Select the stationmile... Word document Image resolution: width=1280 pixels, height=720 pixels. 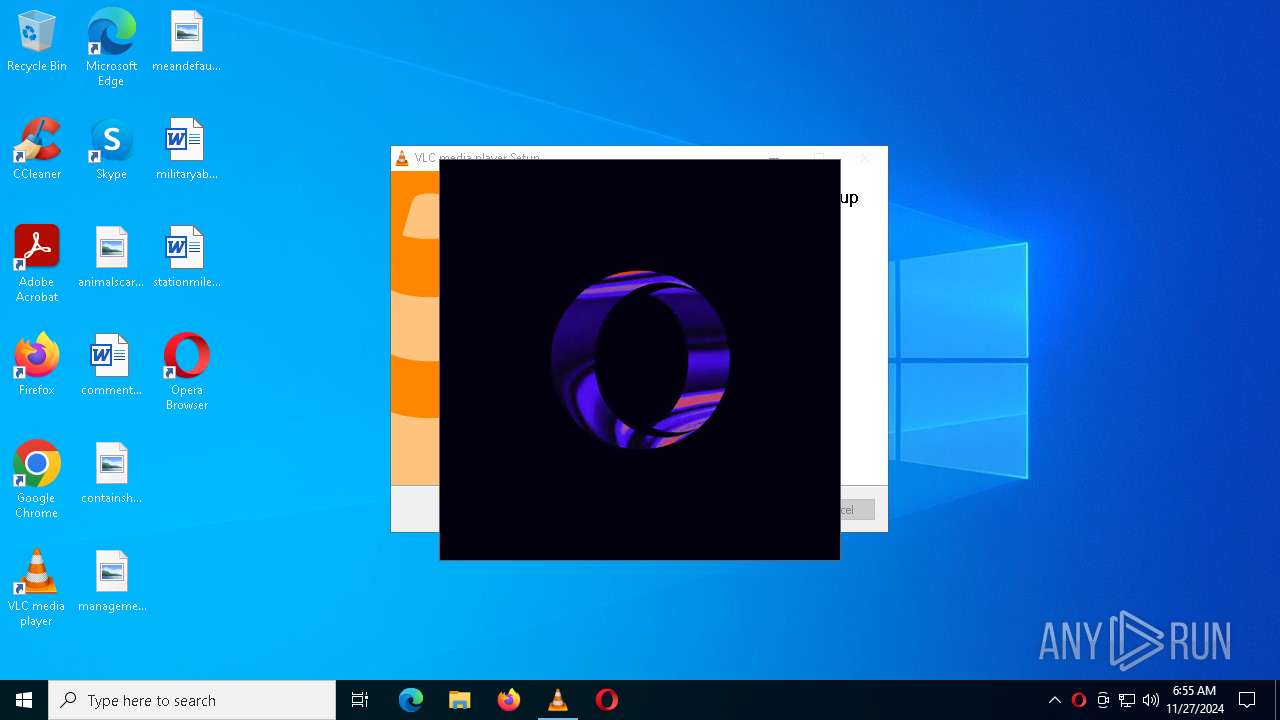(x=186, y=258)
